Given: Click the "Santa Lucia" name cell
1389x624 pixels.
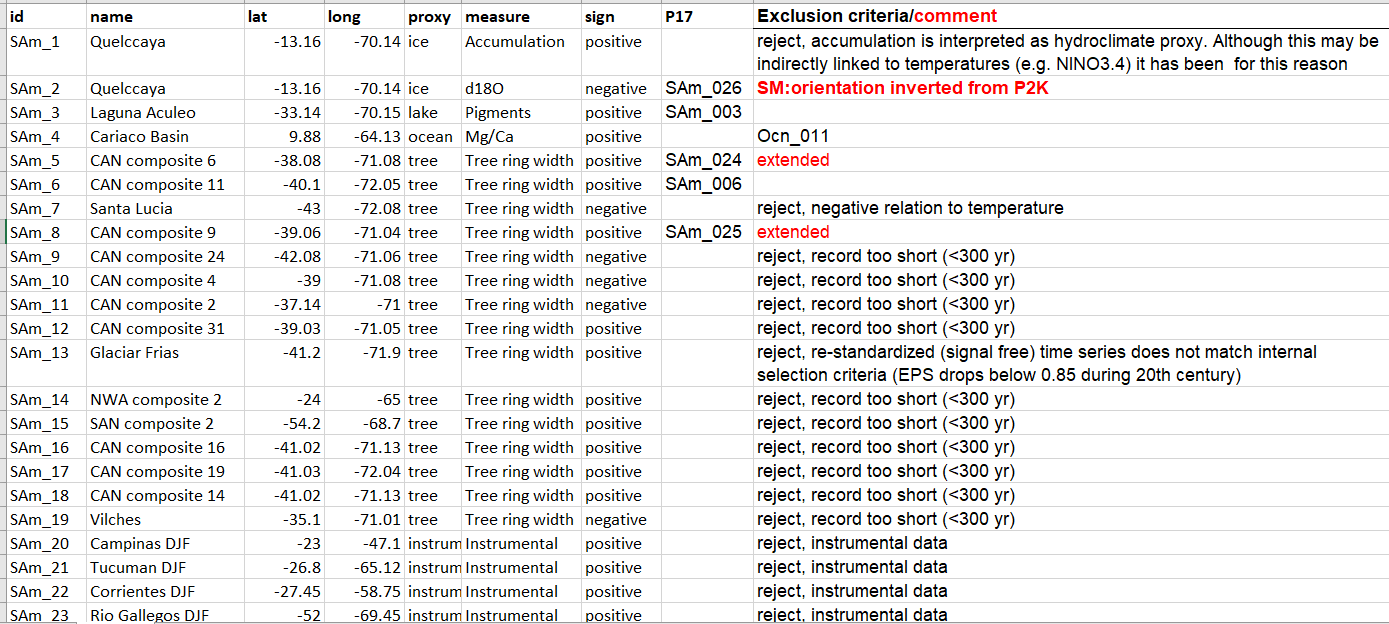Looking at the screenshot, I should pyautogui.click(x=131, y=209).
